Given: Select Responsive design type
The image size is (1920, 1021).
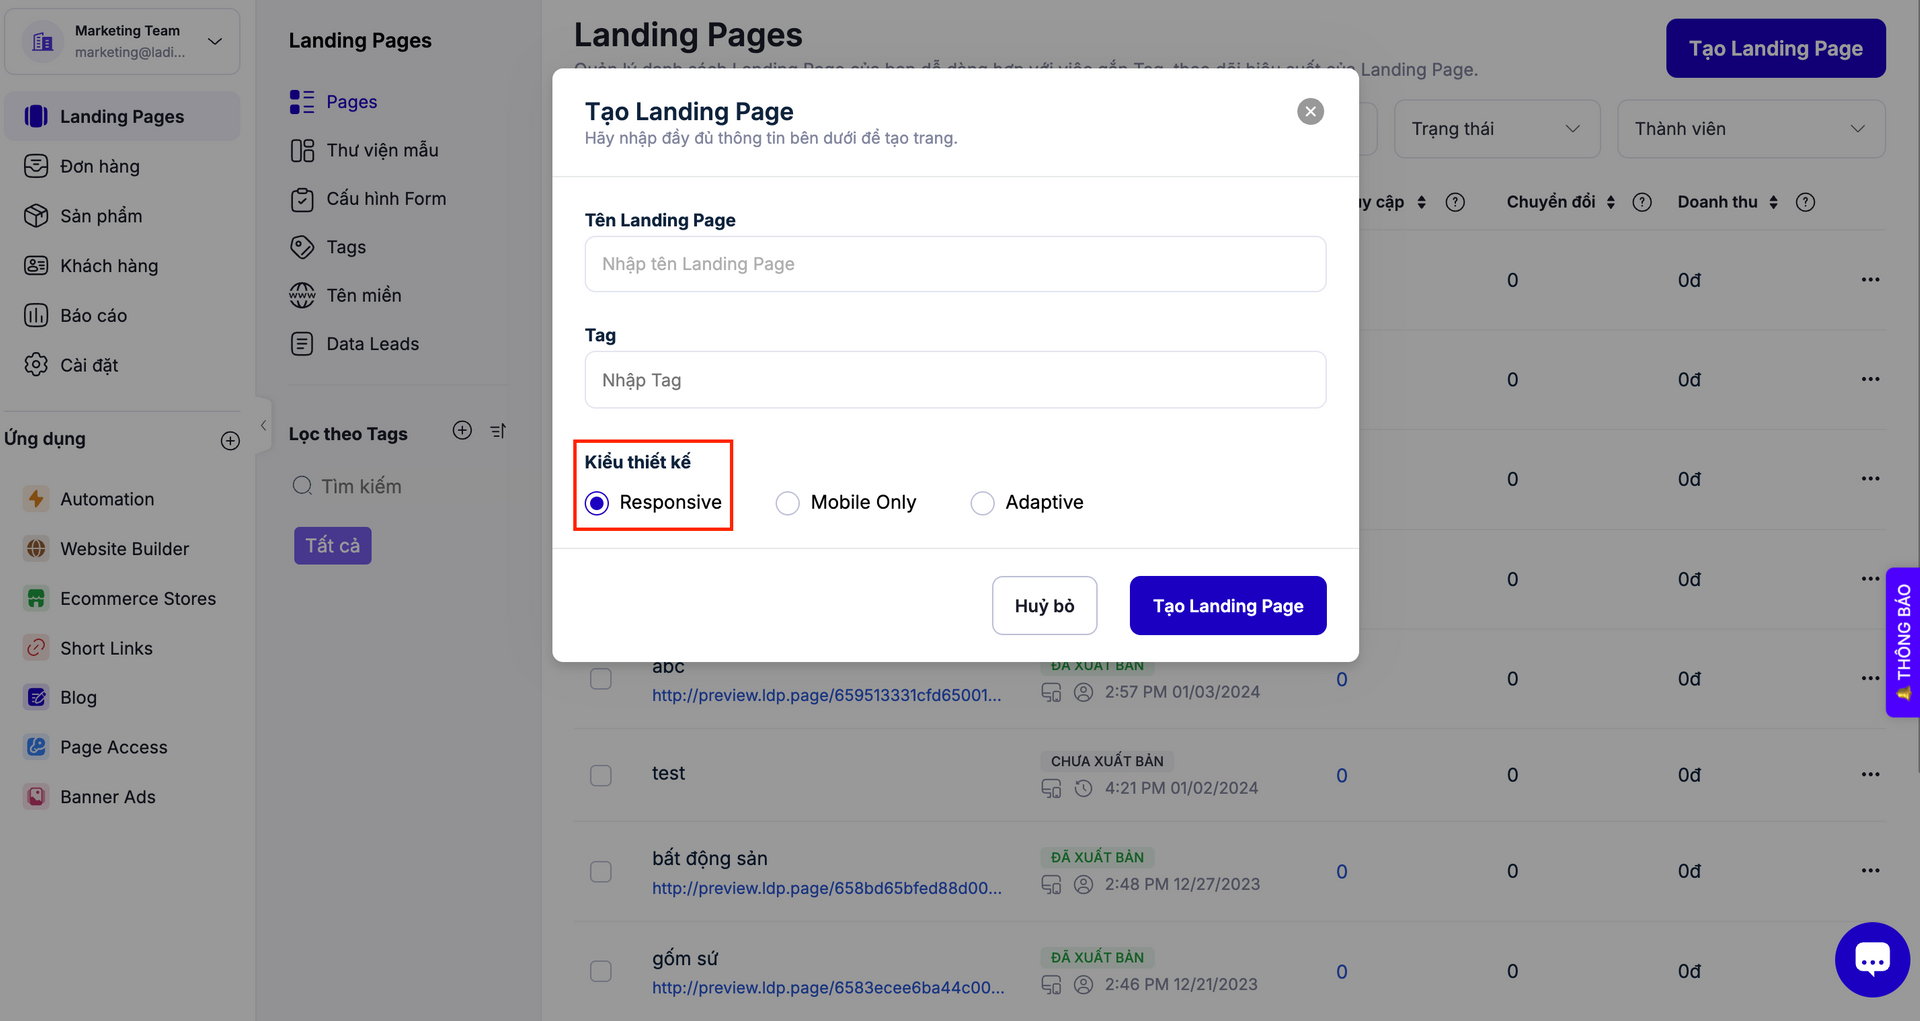Looking at the screenshot, I should [597, 503].
